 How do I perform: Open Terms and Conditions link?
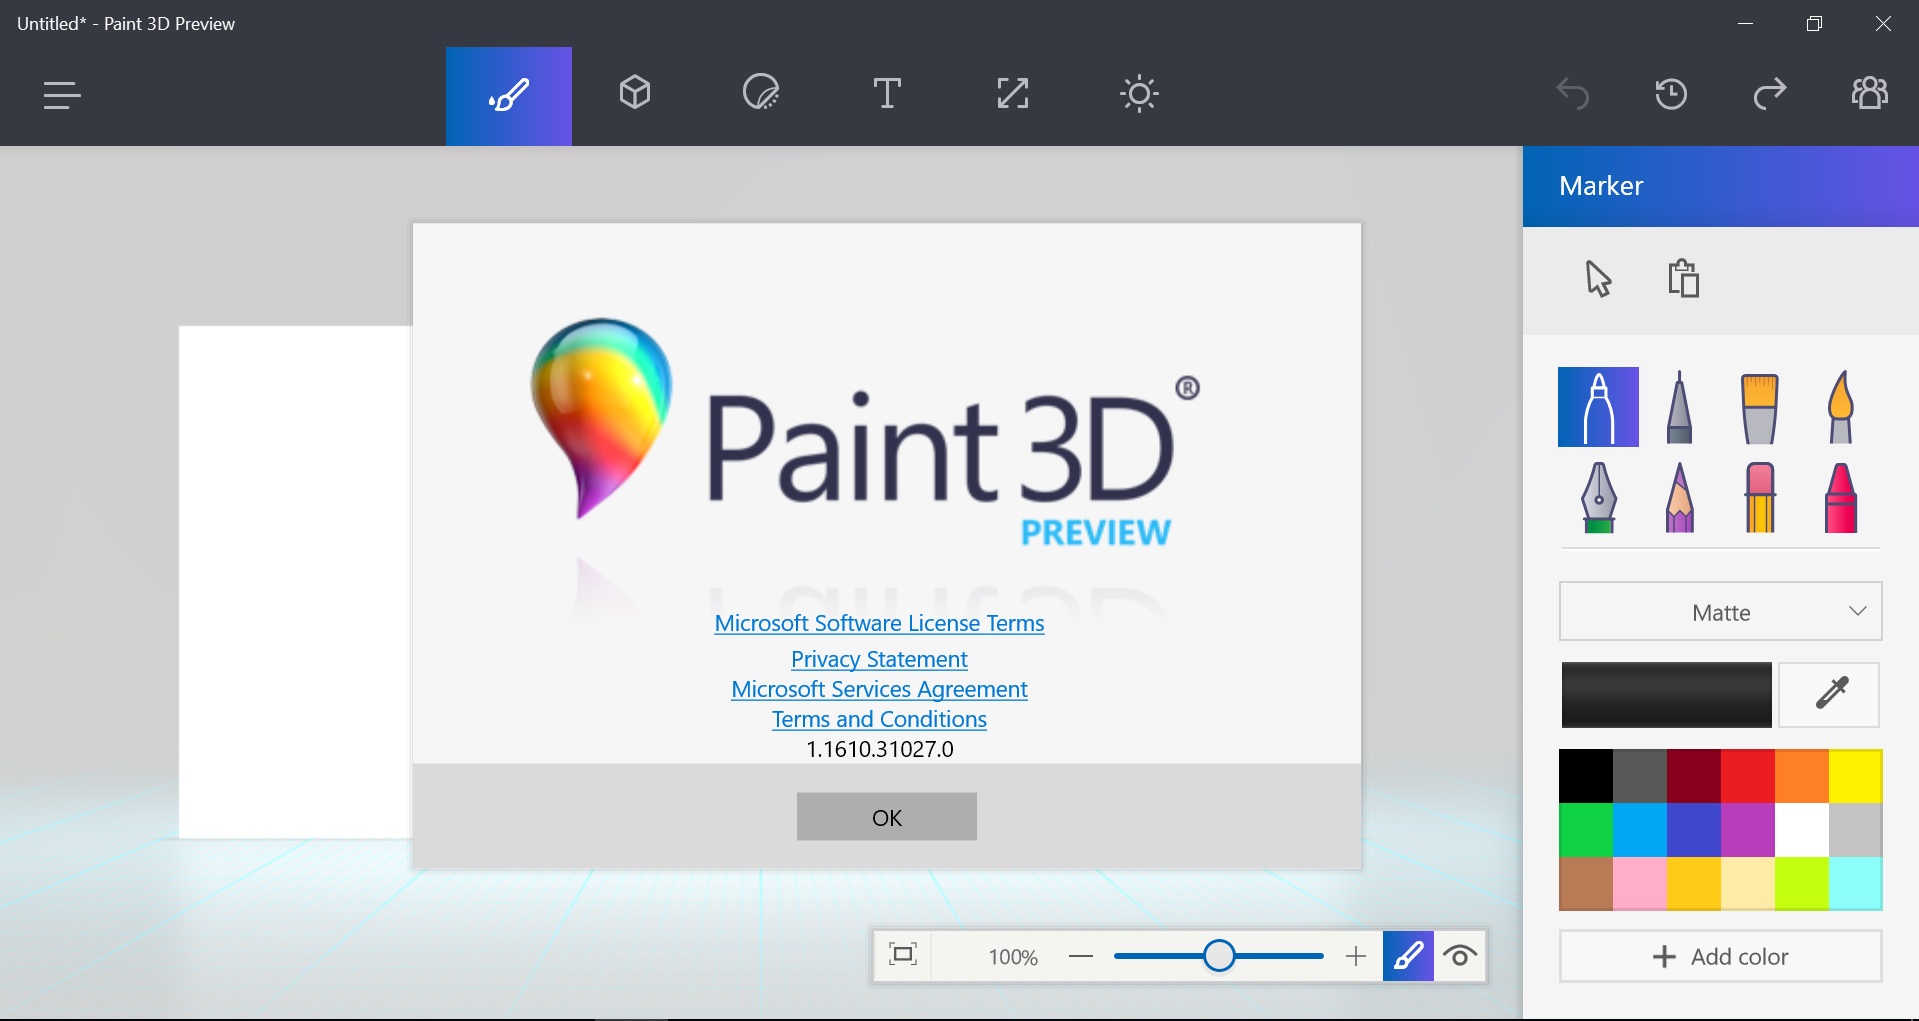(x=879, y=719)
